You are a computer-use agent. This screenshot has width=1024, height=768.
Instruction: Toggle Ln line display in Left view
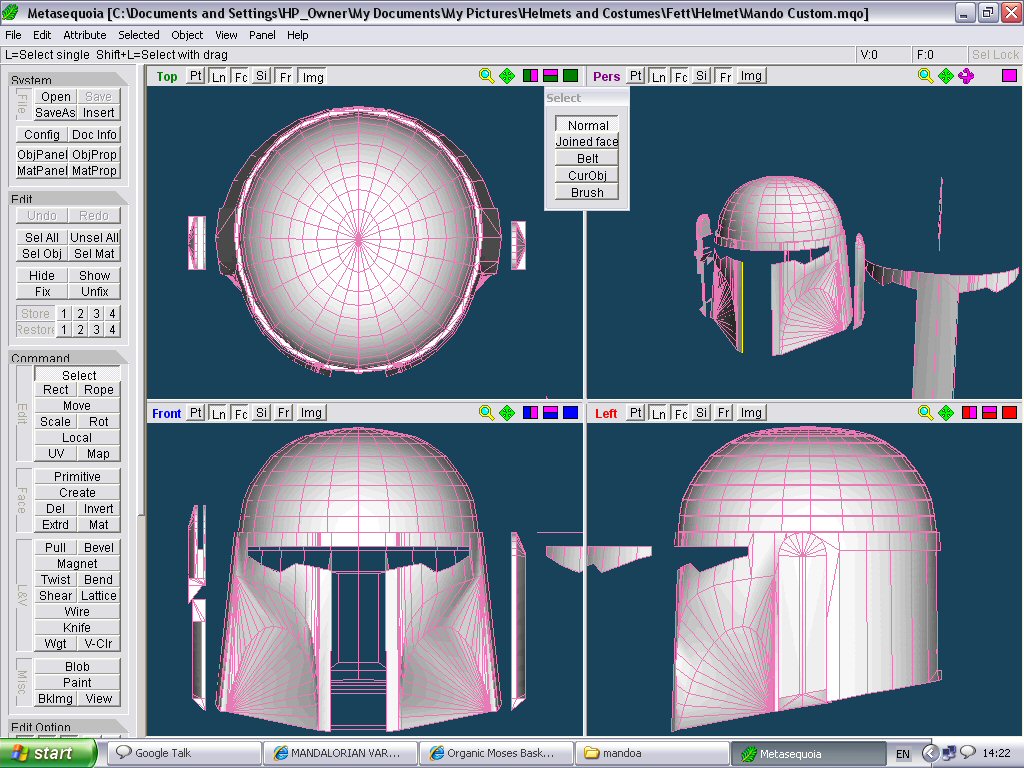point(658,413)
